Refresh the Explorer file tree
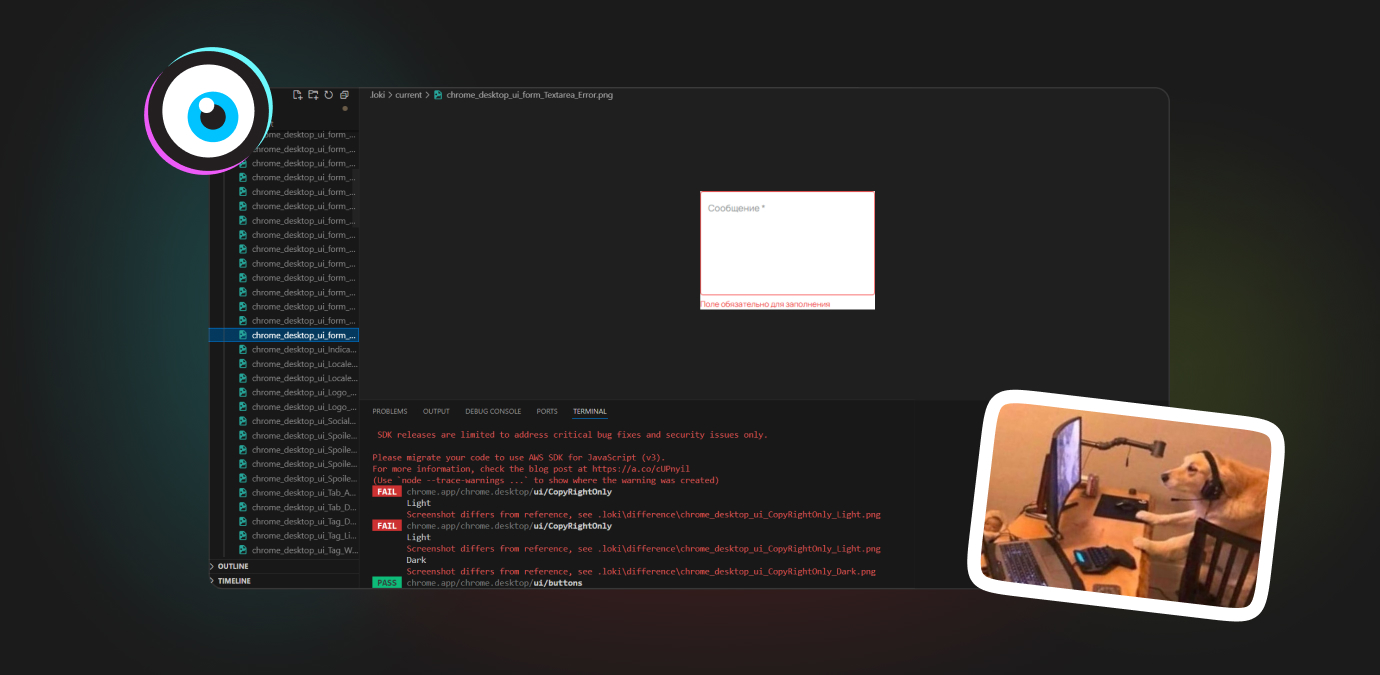 pos(328,95)
